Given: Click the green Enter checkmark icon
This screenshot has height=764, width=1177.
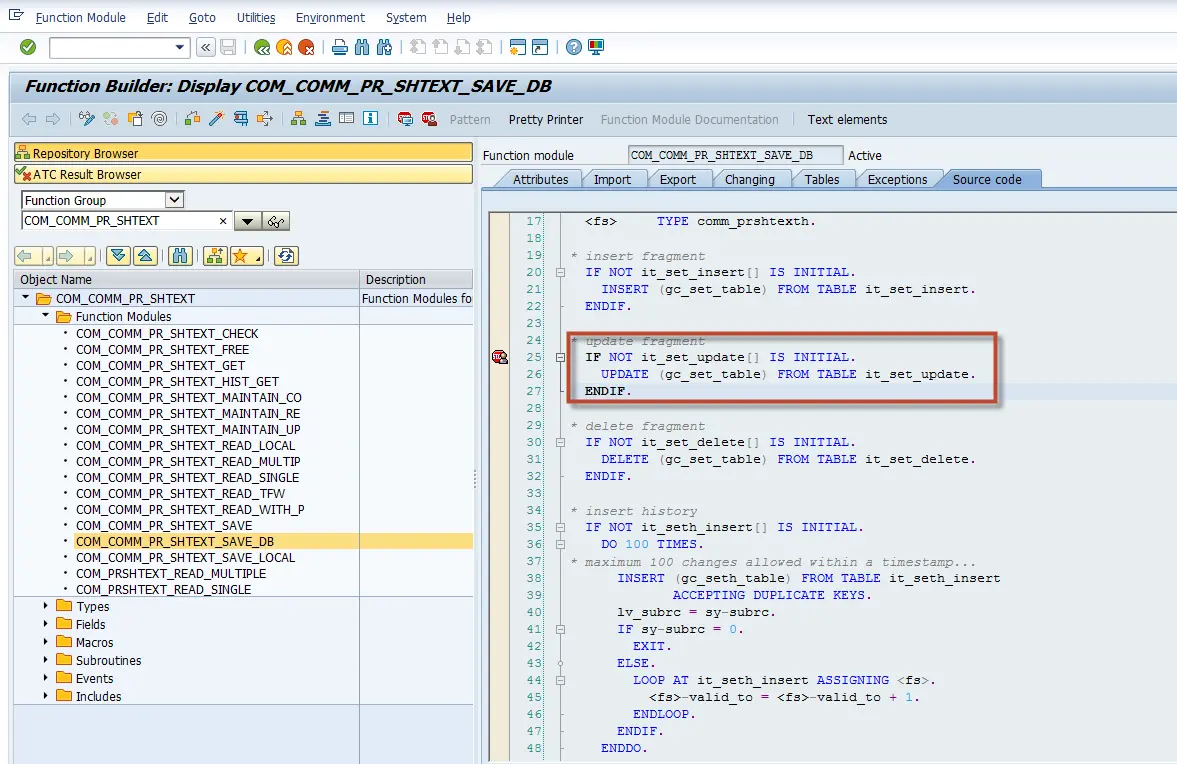Looking at the screenshot, I should click(x=28, y=47).
